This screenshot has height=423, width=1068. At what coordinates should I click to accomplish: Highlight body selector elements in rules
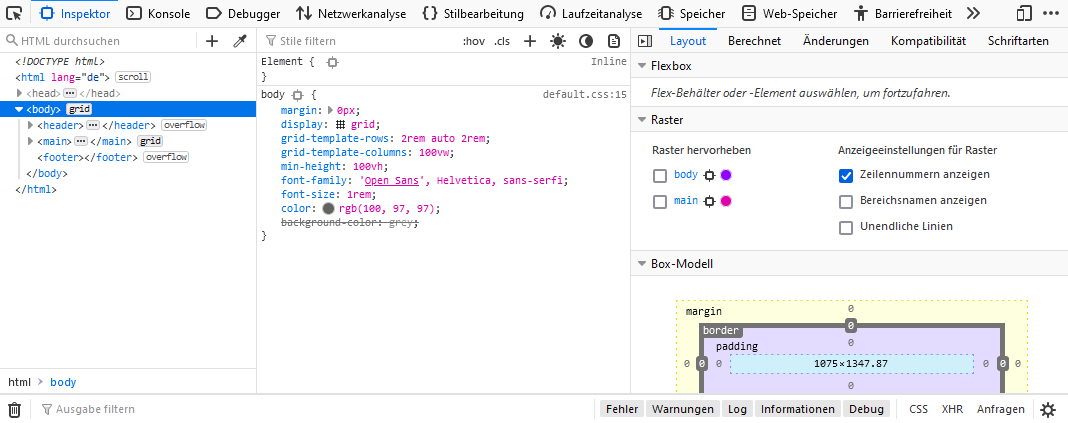click(297, 95)
